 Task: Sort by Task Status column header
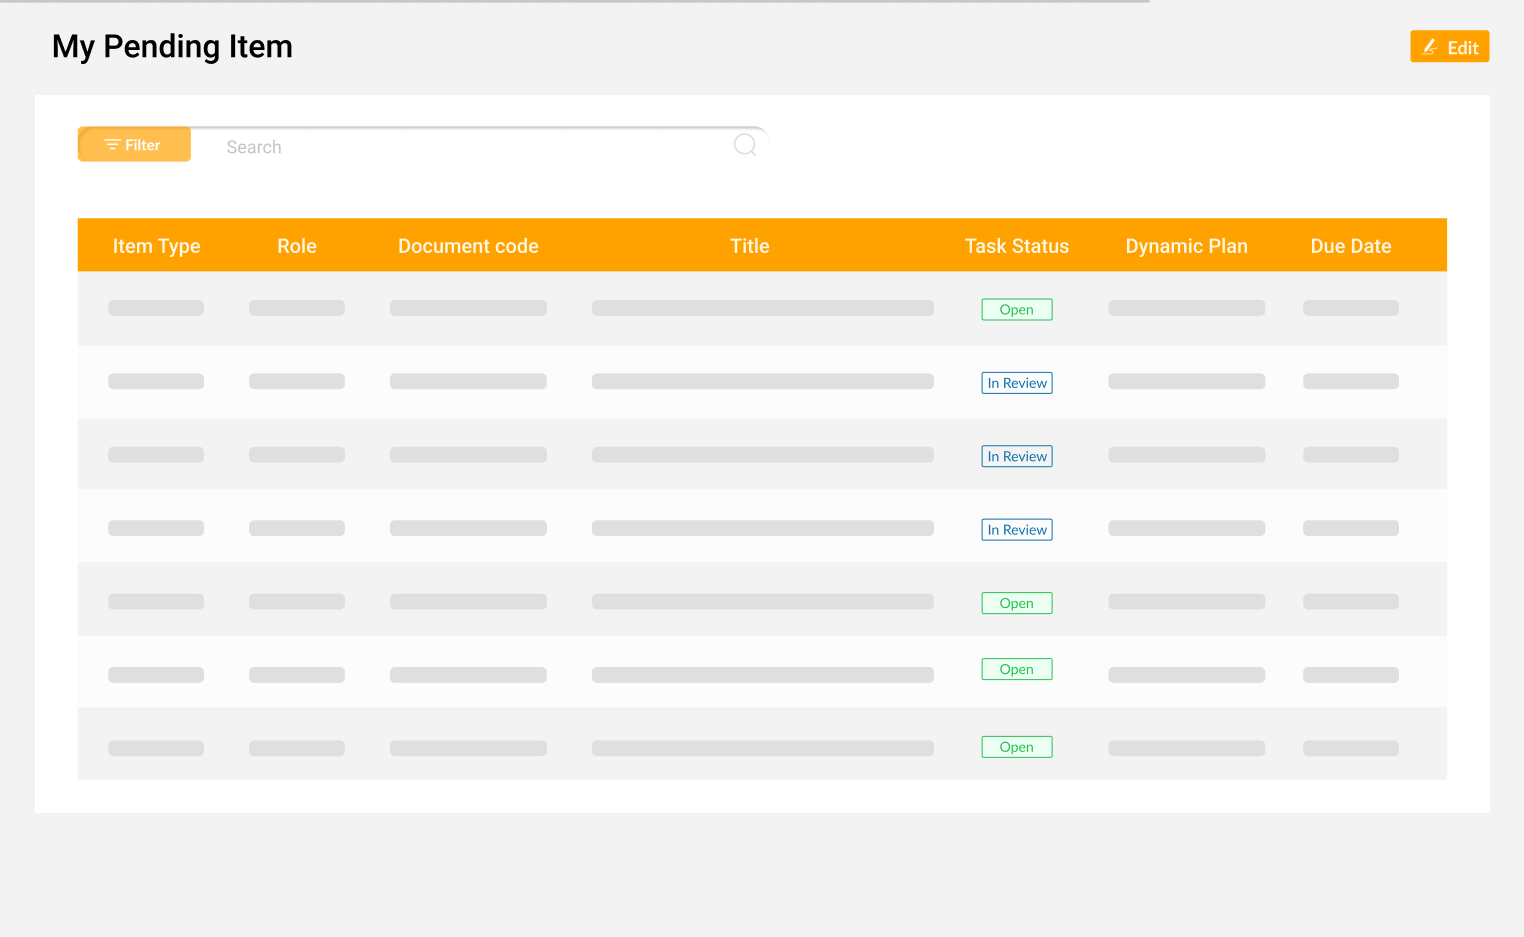(1016, 246)
